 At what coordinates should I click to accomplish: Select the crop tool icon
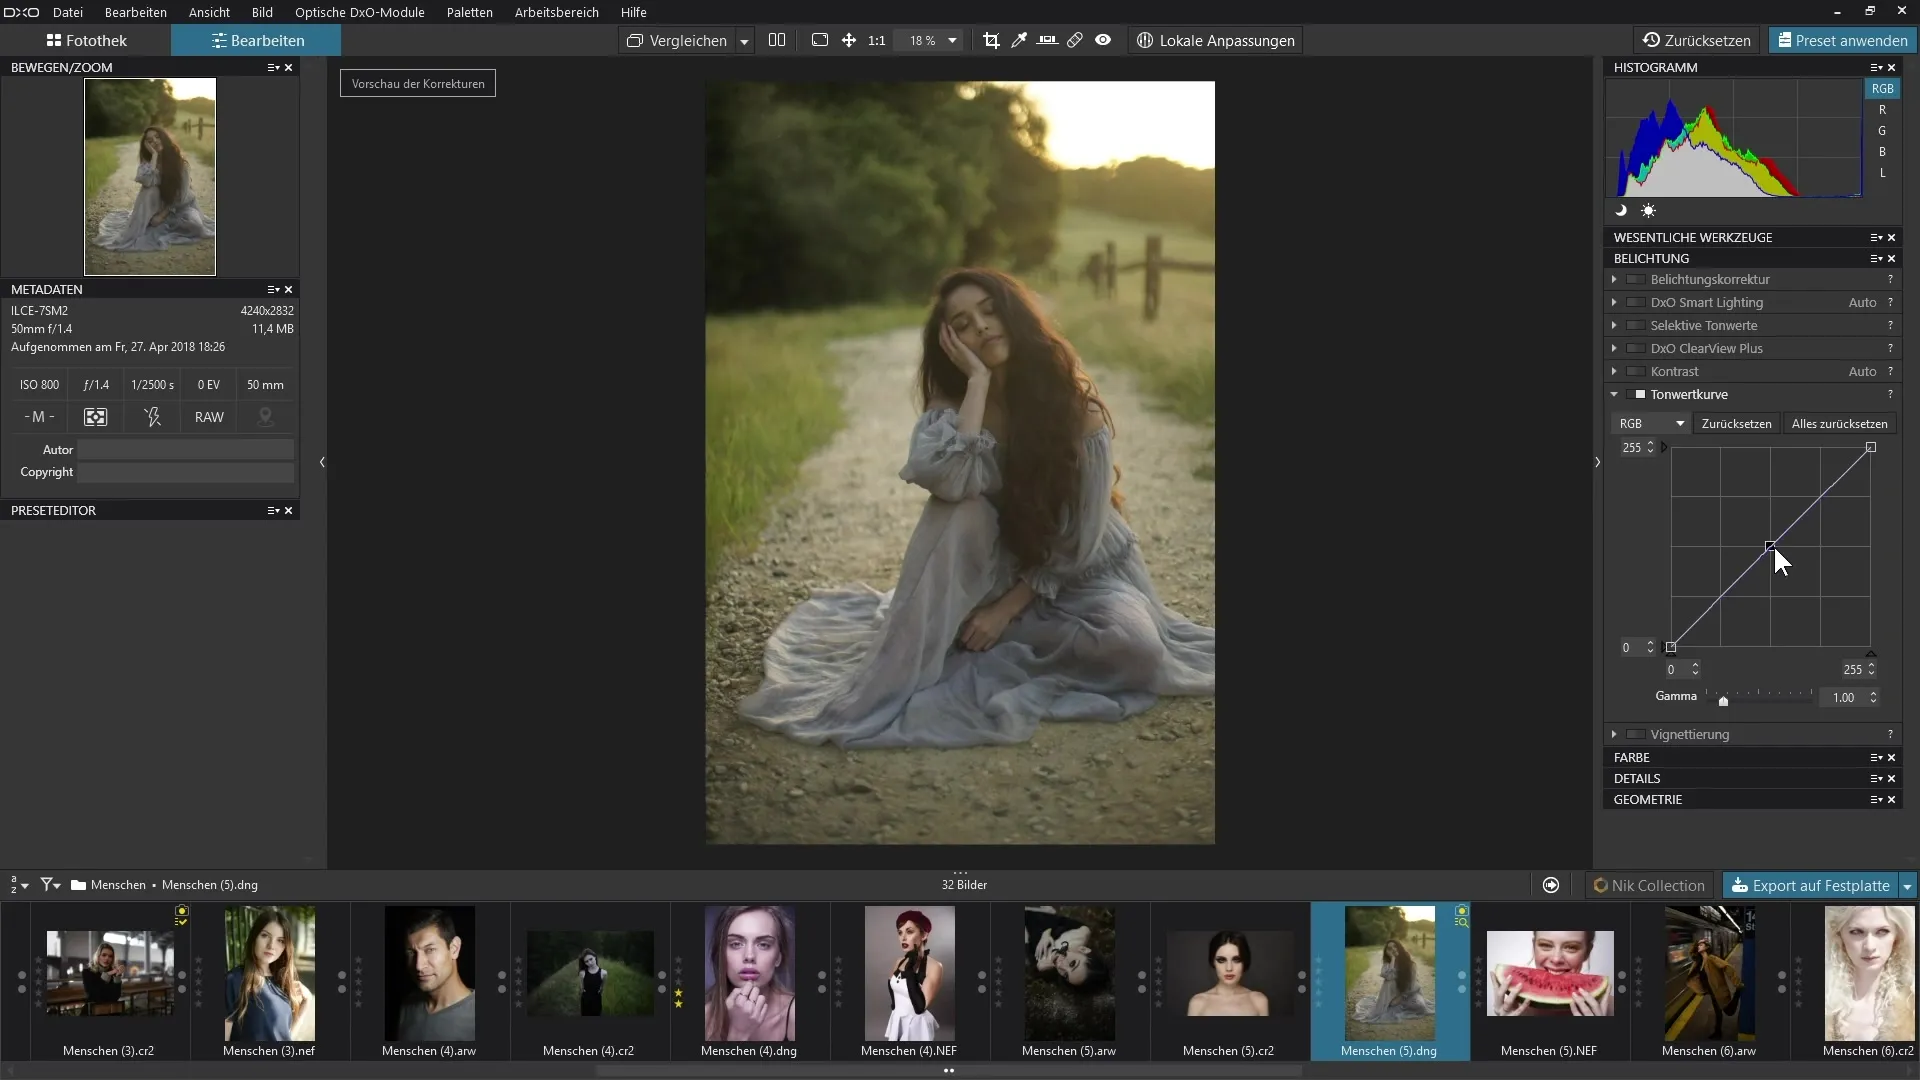tap(991, 40)
